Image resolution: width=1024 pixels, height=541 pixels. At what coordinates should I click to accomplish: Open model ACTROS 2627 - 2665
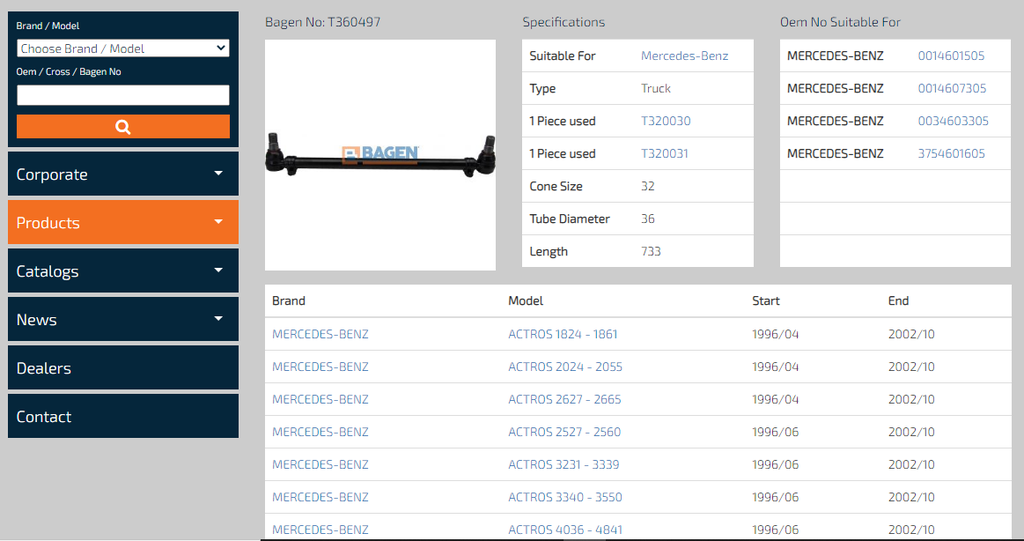[x=564, y=399]
